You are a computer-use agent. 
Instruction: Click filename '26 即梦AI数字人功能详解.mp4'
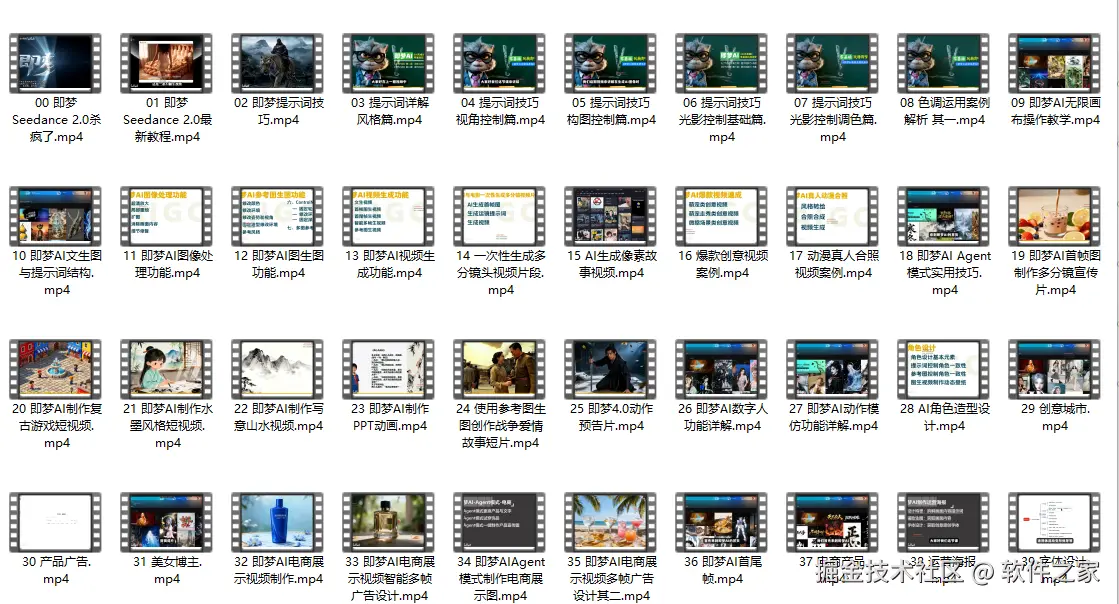(722, 417)
